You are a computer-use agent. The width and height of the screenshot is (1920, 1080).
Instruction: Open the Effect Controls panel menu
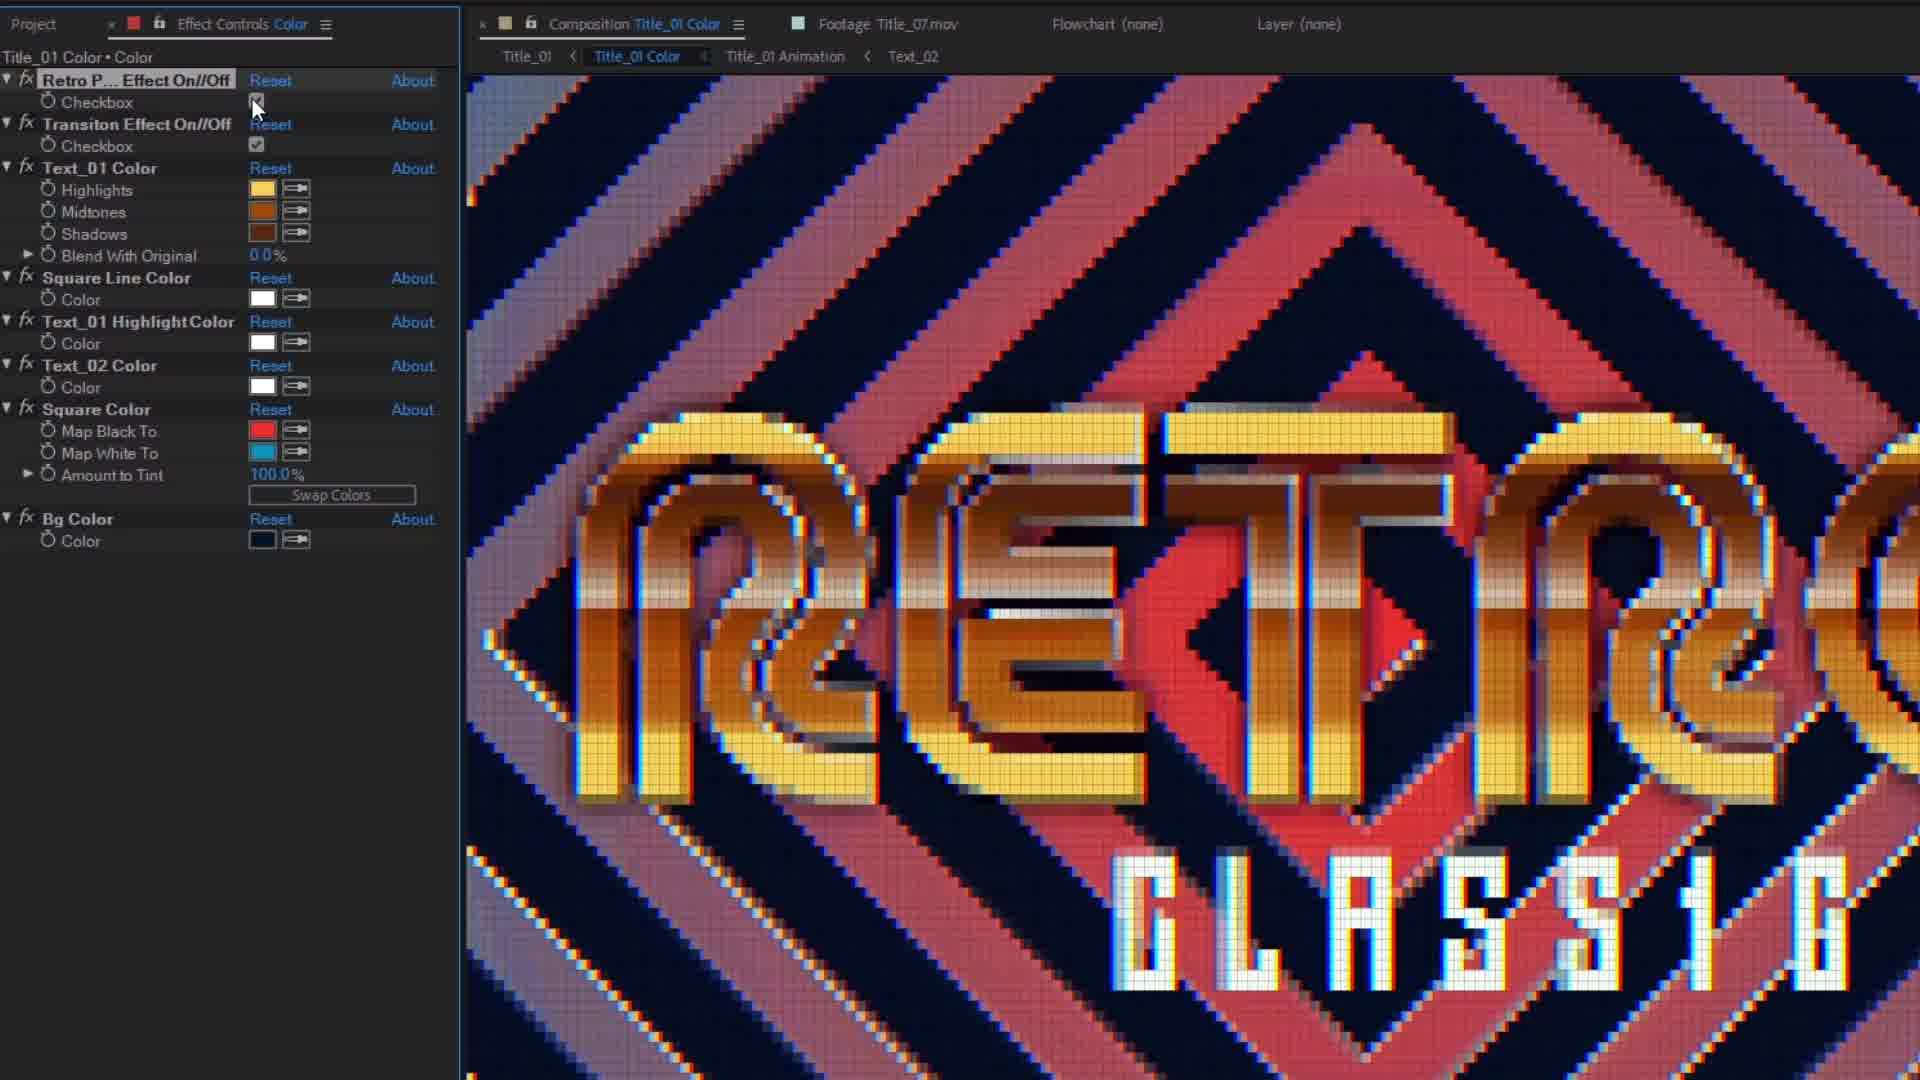[325, 24]
